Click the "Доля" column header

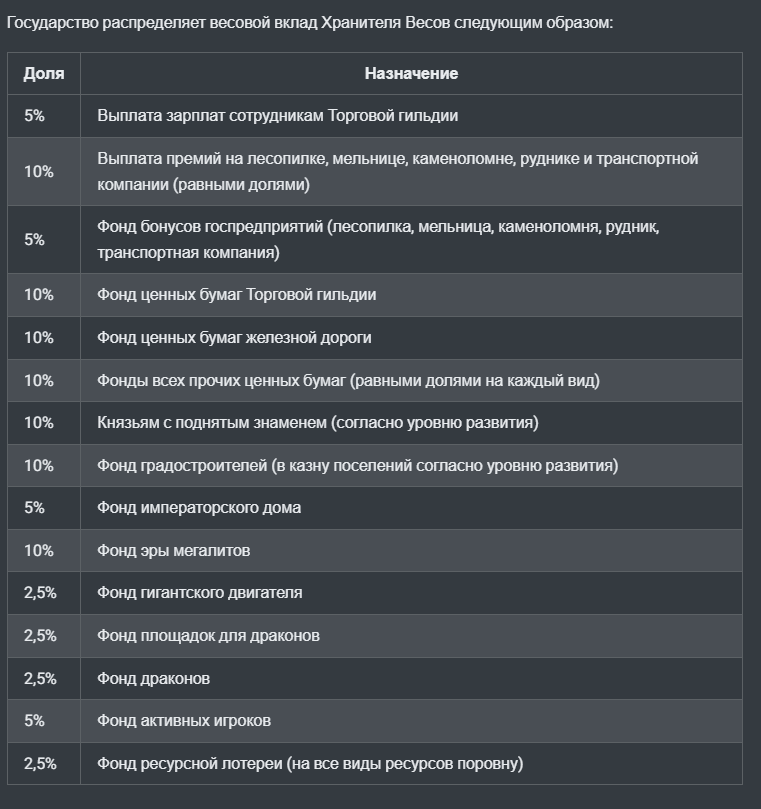44,73
